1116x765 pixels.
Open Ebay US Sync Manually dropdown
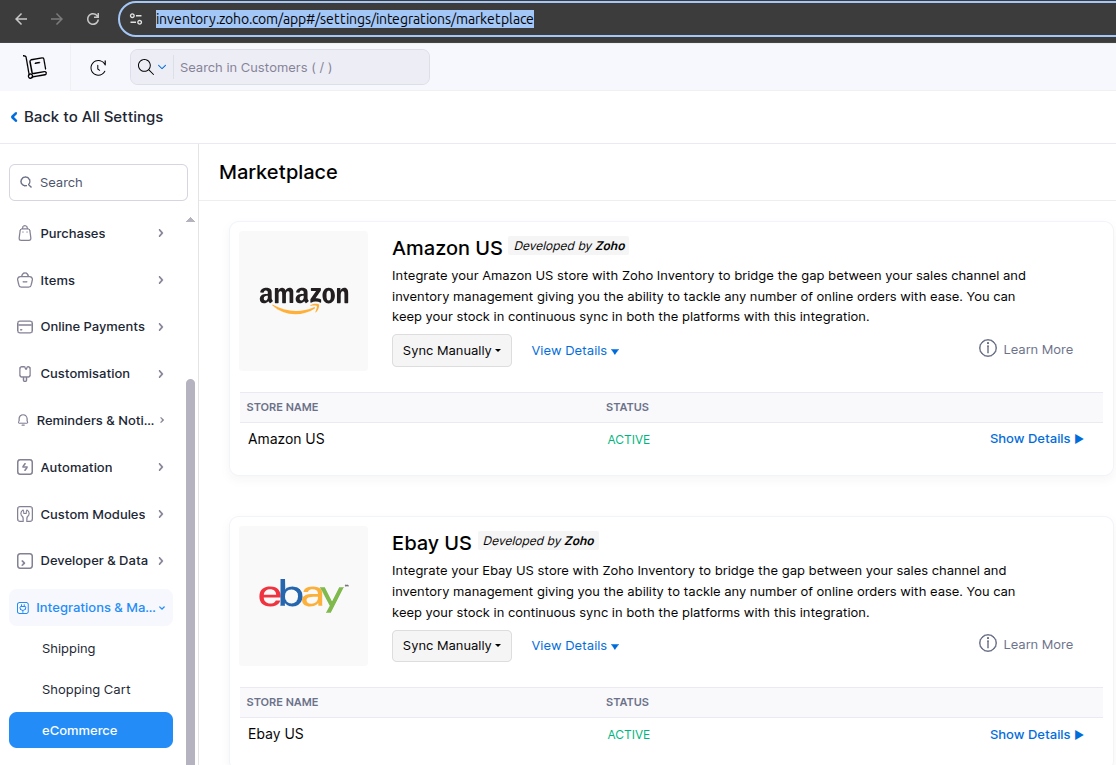tap(451, 646)
